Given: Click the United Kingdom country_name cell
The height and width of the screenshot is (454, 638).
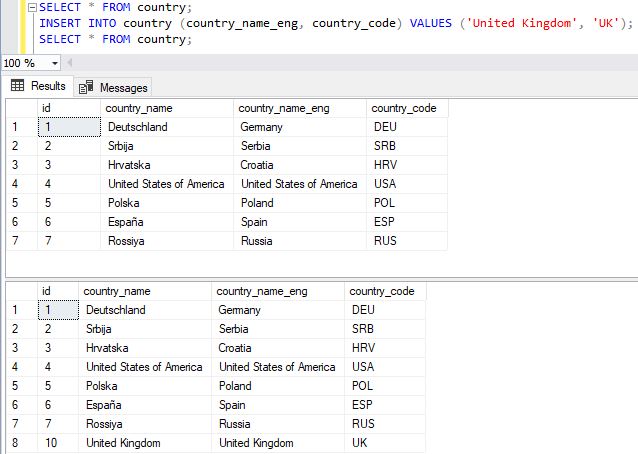Looking at the screenshot, I should pyautogui.click(x=119, y=442).
